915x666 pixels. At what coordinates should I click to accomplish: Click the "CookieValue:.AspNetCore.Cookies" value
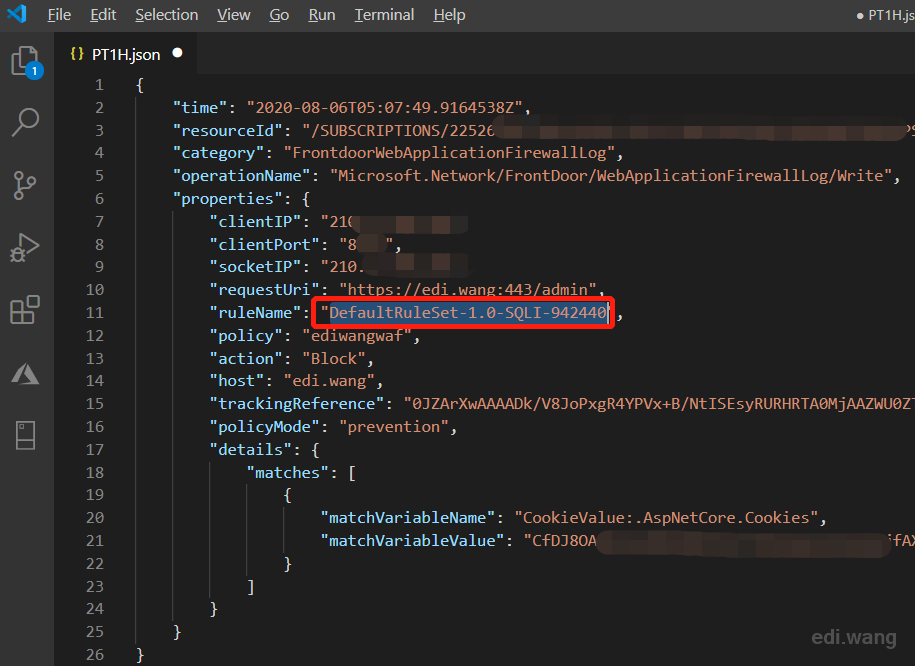(x=666, y=518)
